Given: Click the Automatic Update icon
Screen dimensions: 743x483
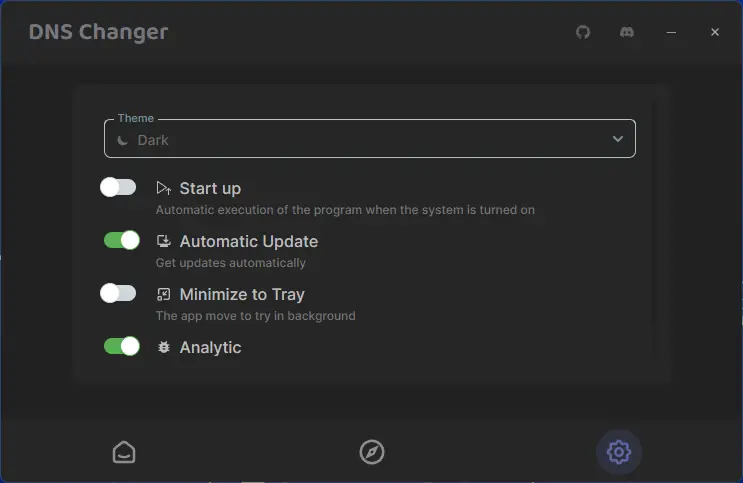Looking at the screenshot, I should coord(164,241).
